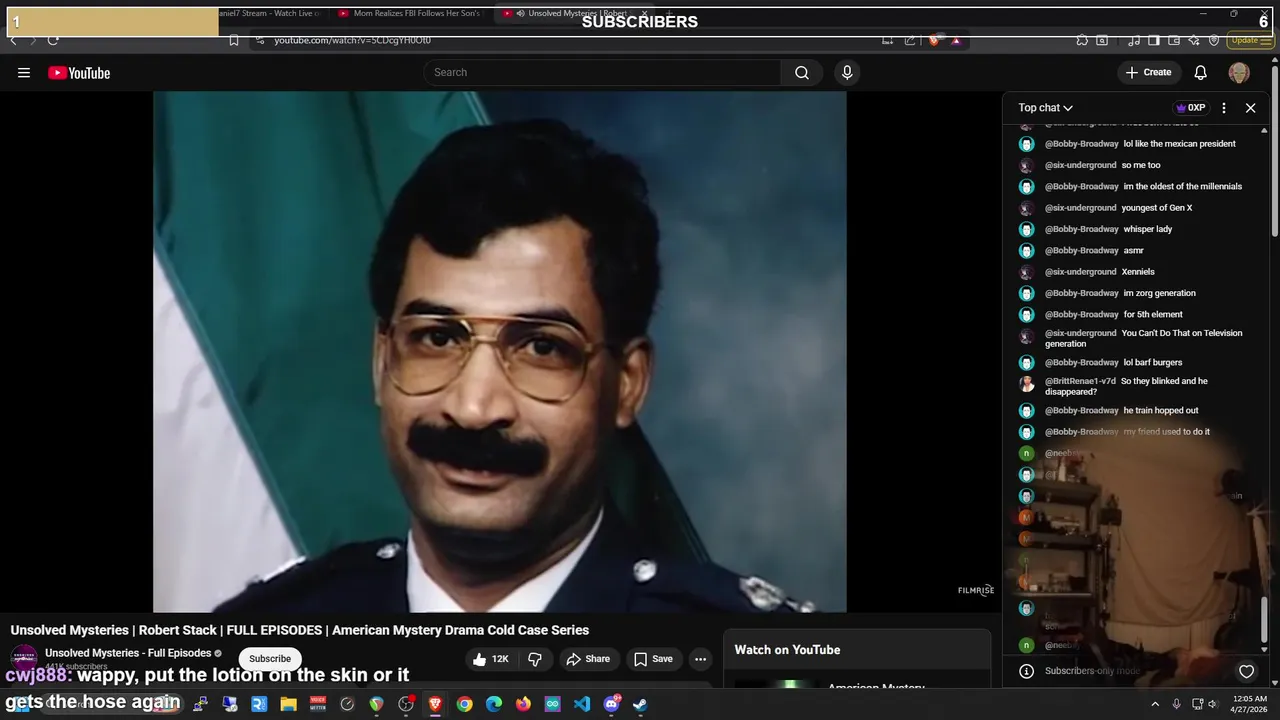
Task: Open Google Chrome from taskbar
Action: tap(465, 704)
